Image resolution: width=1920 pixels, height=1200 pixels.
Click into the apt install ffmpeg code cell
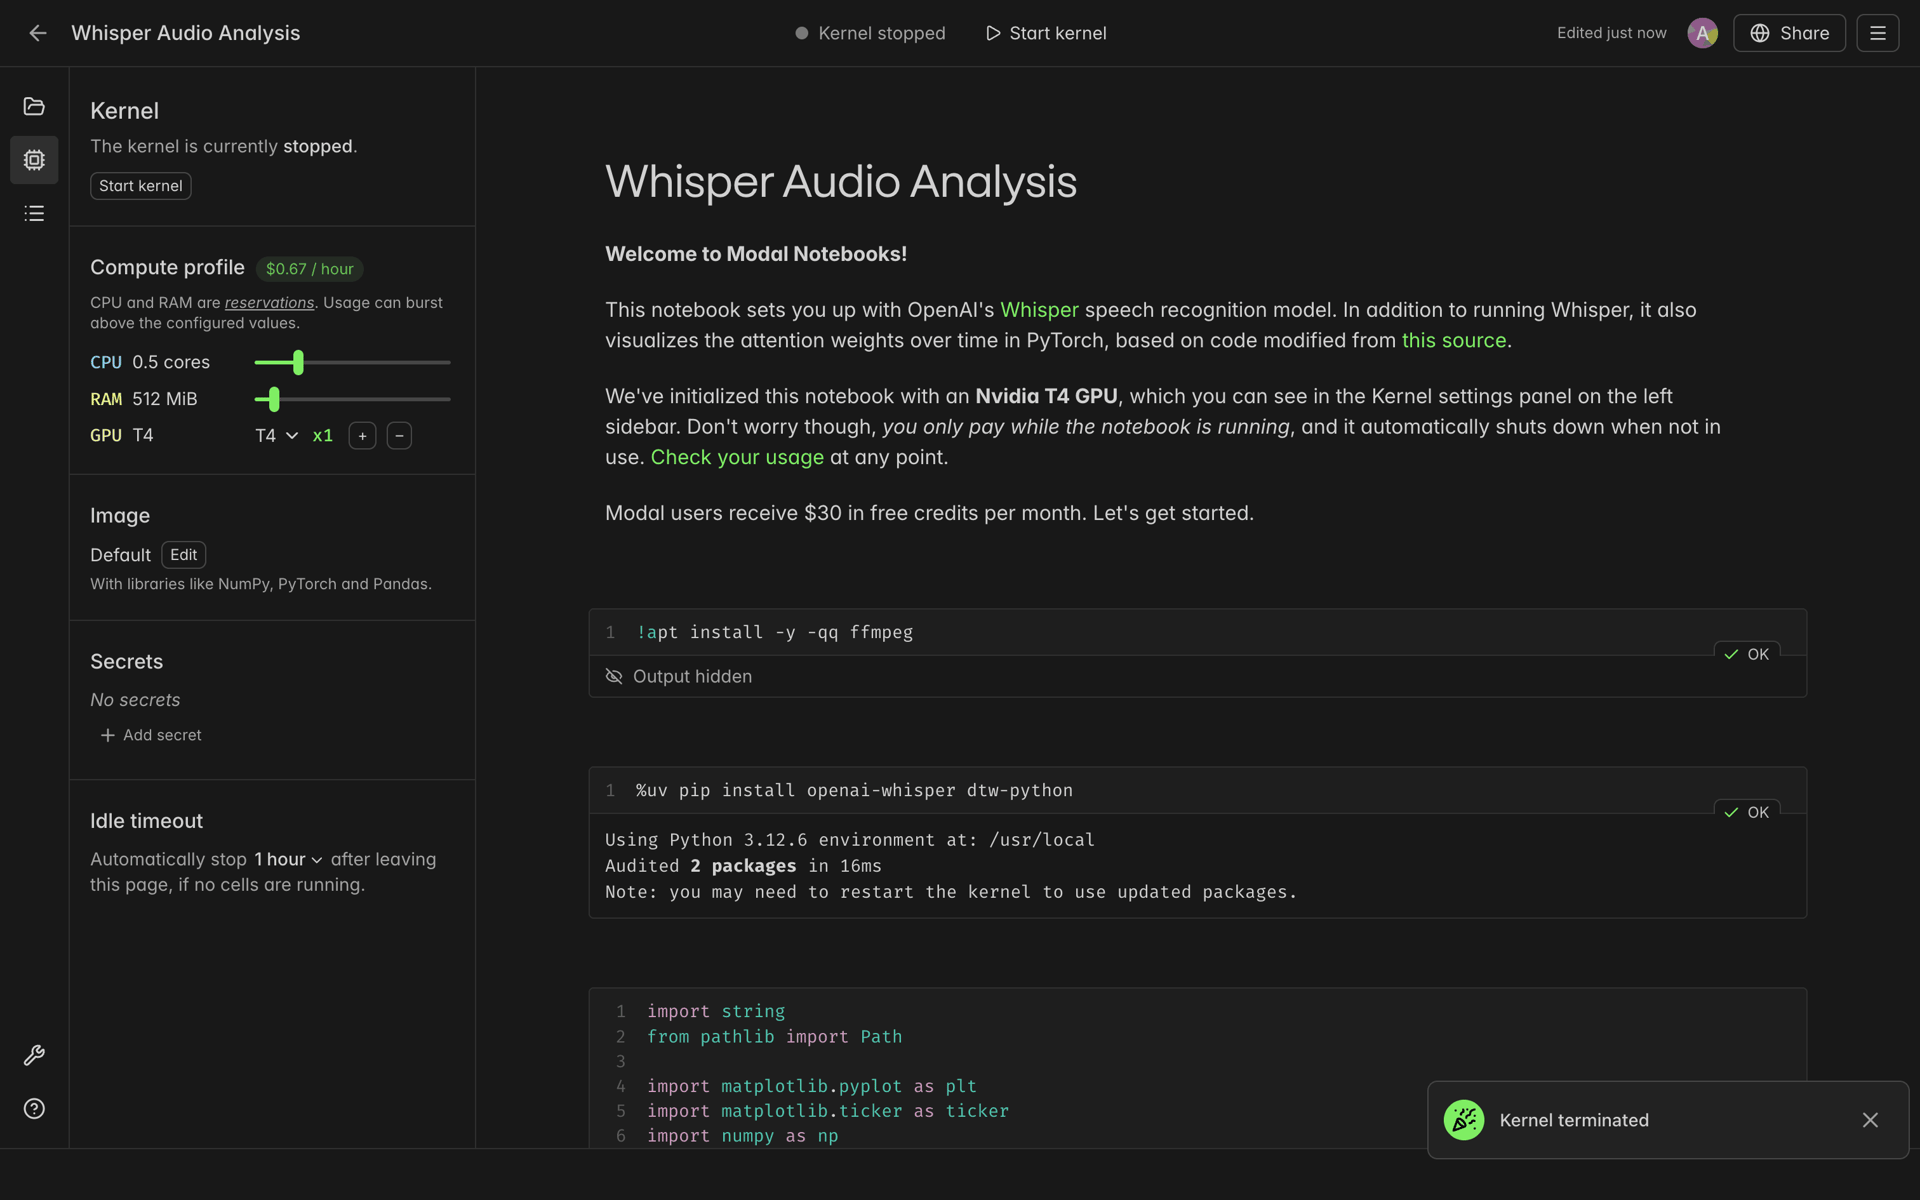(x=1197, y=632)
